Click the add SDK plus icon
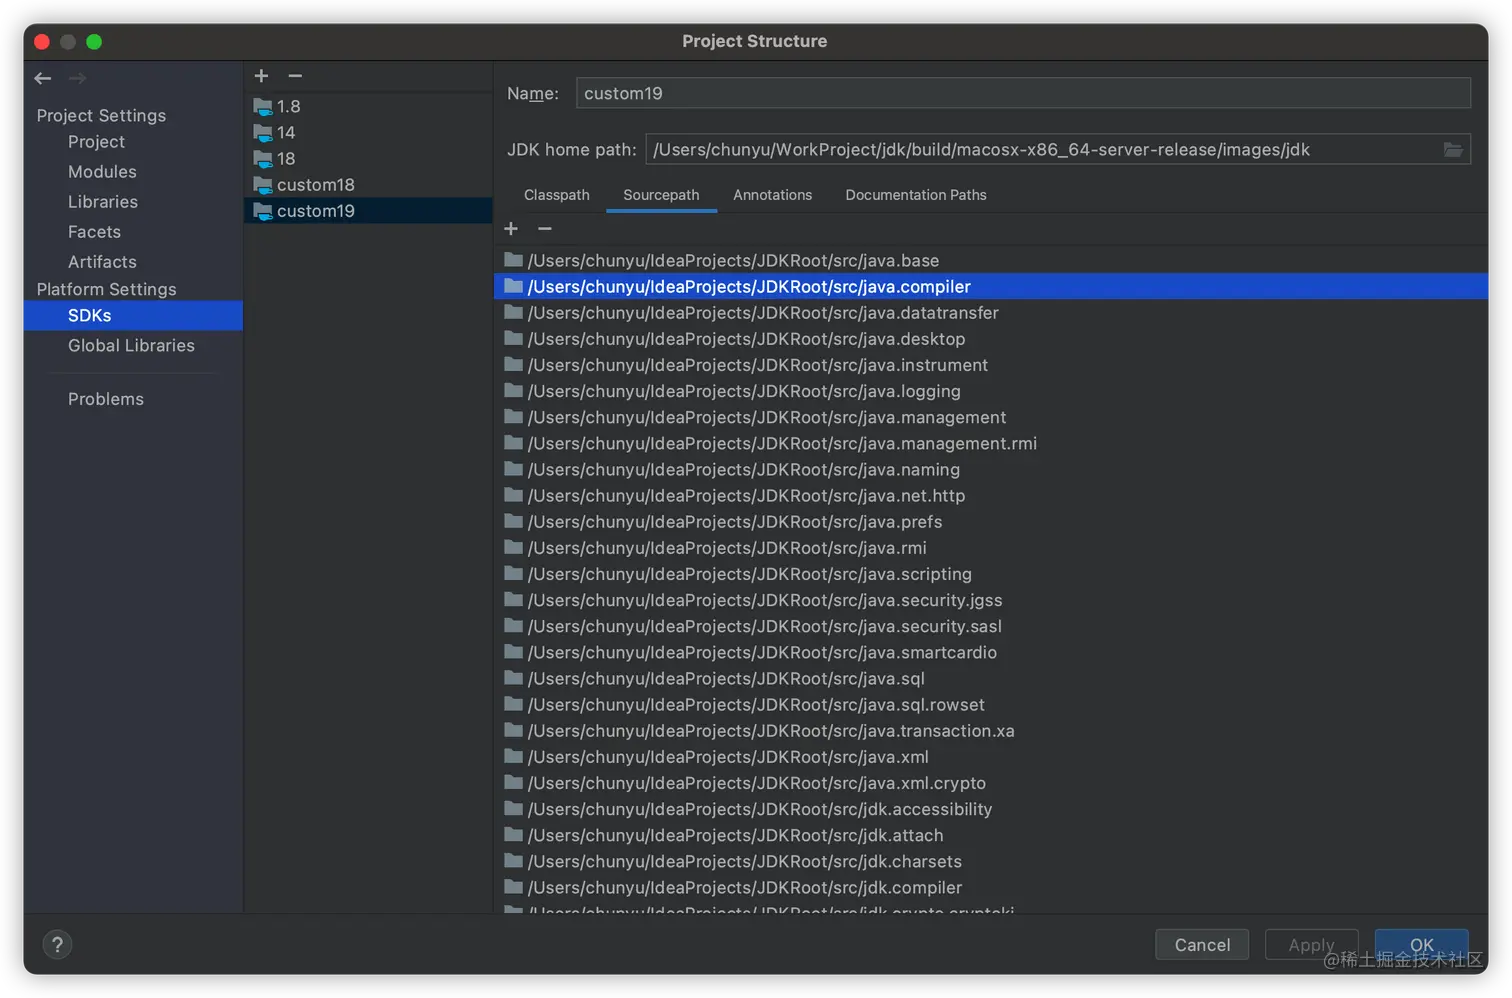Image resolution: width=1512 pixels, height=998 pixels. [x=262, y=76]
